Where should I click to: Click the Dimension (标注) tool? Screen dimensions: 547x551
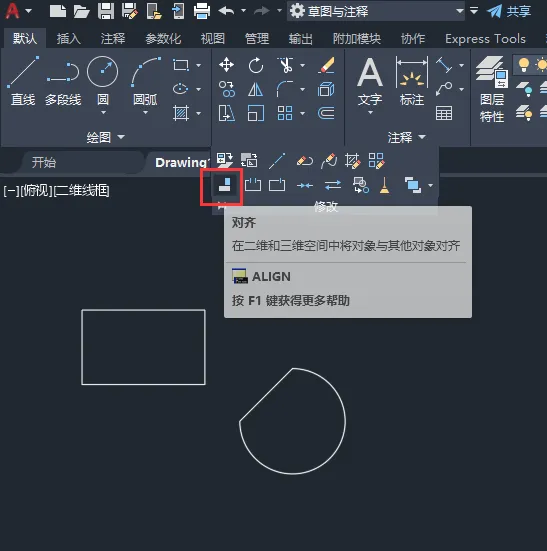[412, 82]
